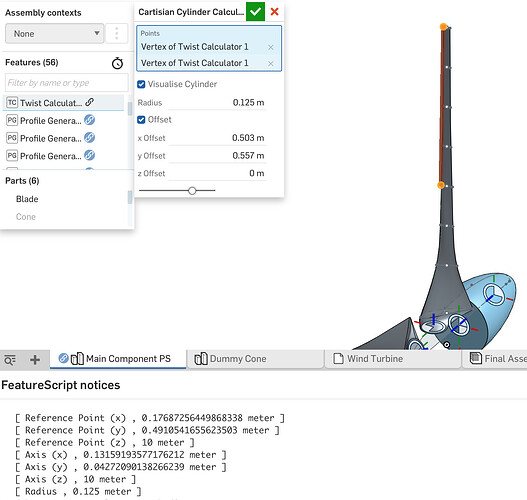Click the linked icon on second Profile Generator
The width and height of the screenshot is (527, 500).
pos(89,138)
